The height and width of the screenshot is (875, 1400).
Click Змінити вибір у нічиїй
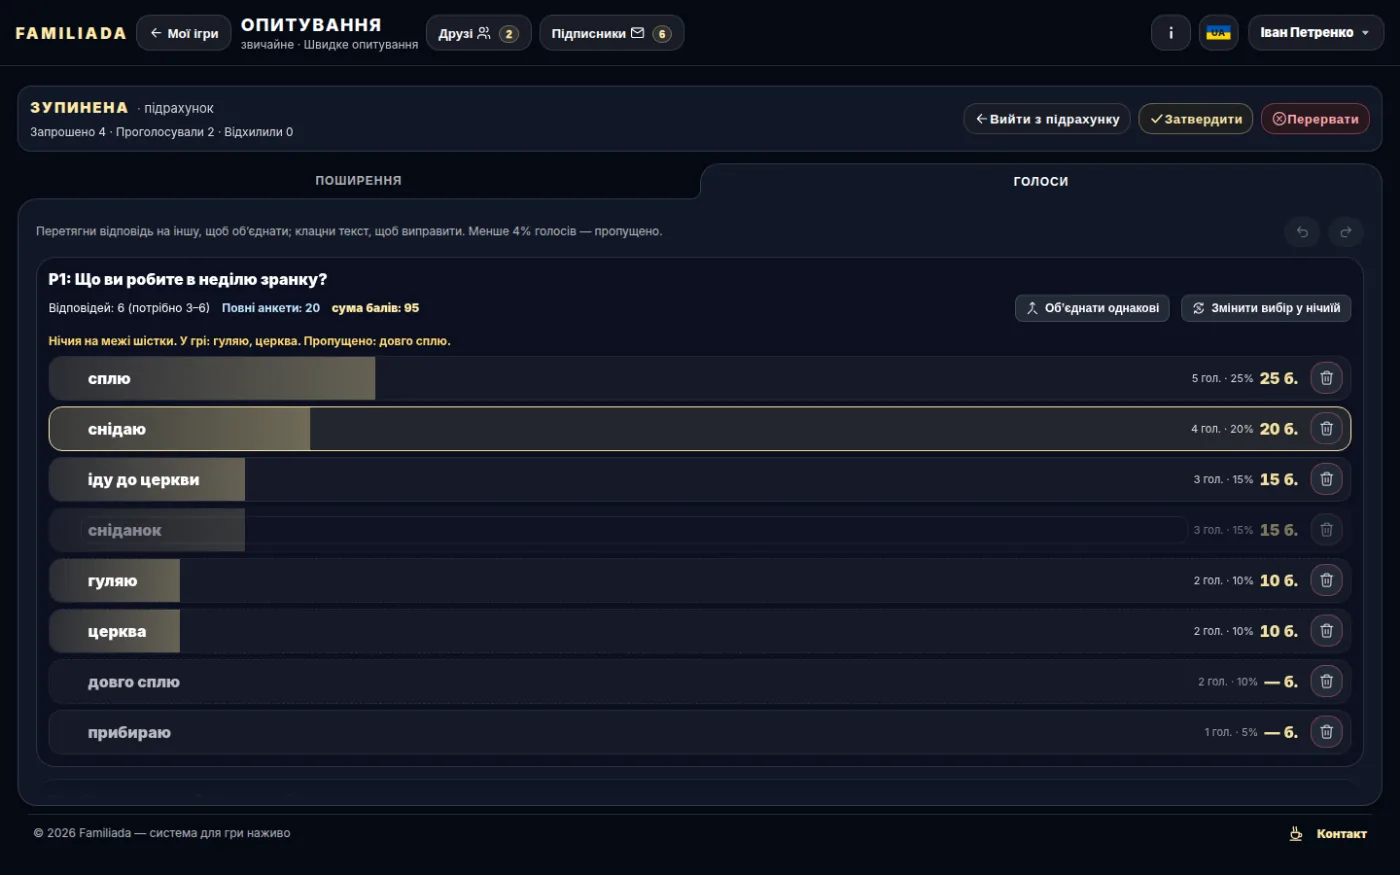pyautogui.click(x=1266, y=308)
